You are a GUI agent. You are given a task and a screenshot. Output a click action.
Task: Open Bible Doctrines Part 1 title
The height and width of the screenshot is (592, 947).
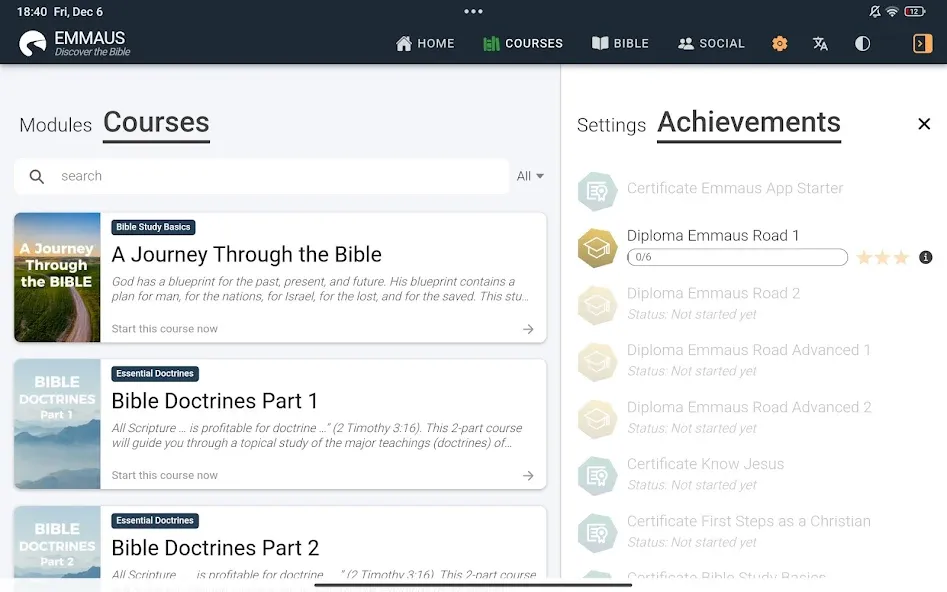(214, 401)
